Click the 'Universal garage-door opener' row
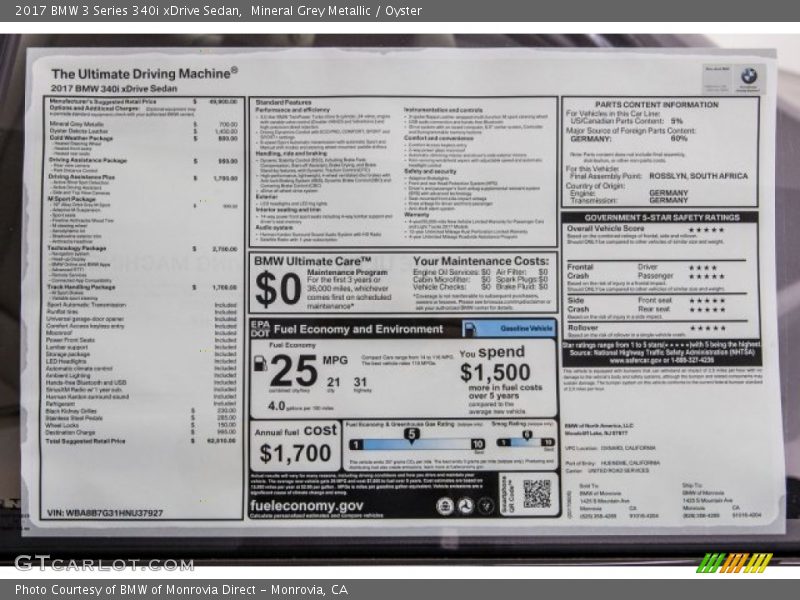Screen dimensions: 800x600 click(141, 319)
